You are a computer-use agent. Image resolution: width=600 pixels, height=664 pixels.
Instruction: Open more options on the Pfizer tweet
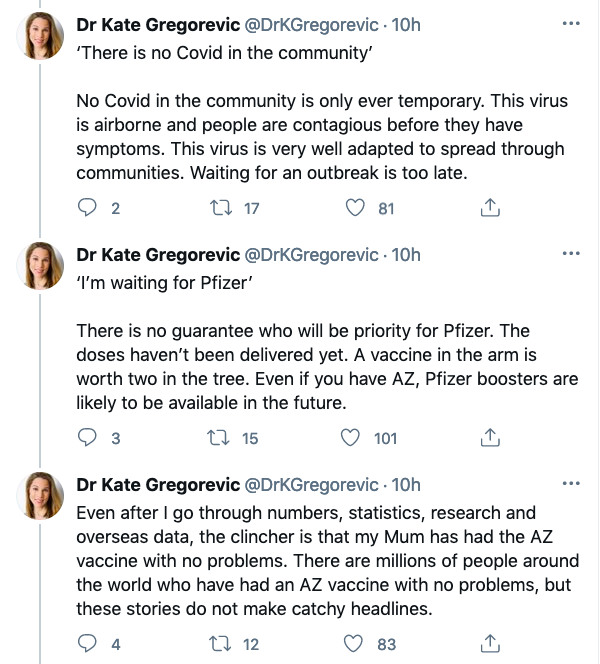click(x=571, y=254)
